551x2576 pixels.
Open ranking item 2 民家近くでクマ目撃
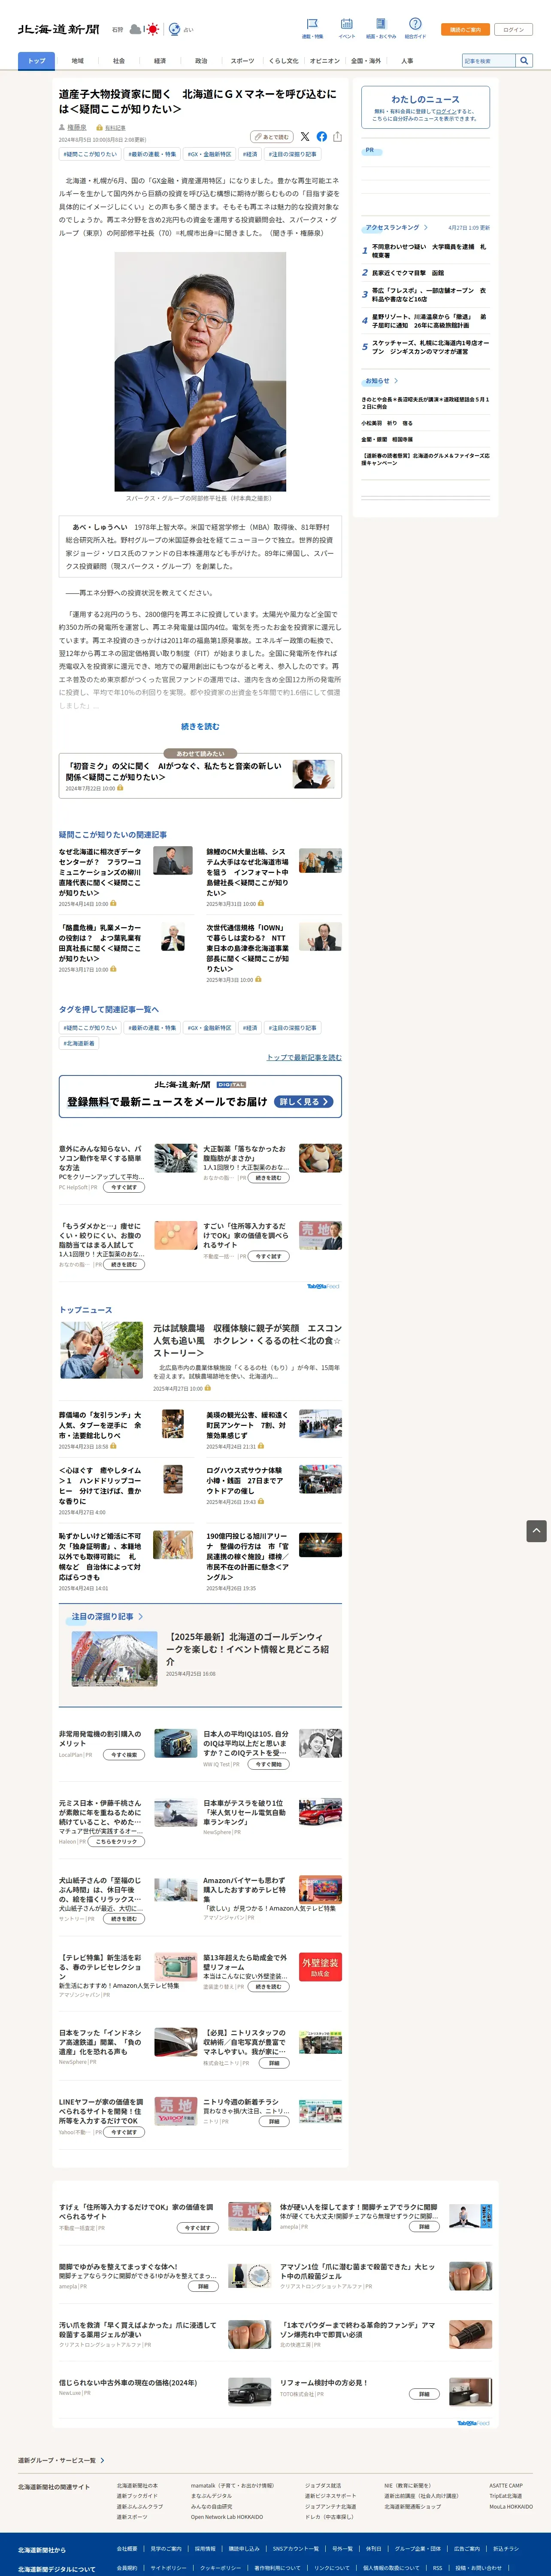408,273
